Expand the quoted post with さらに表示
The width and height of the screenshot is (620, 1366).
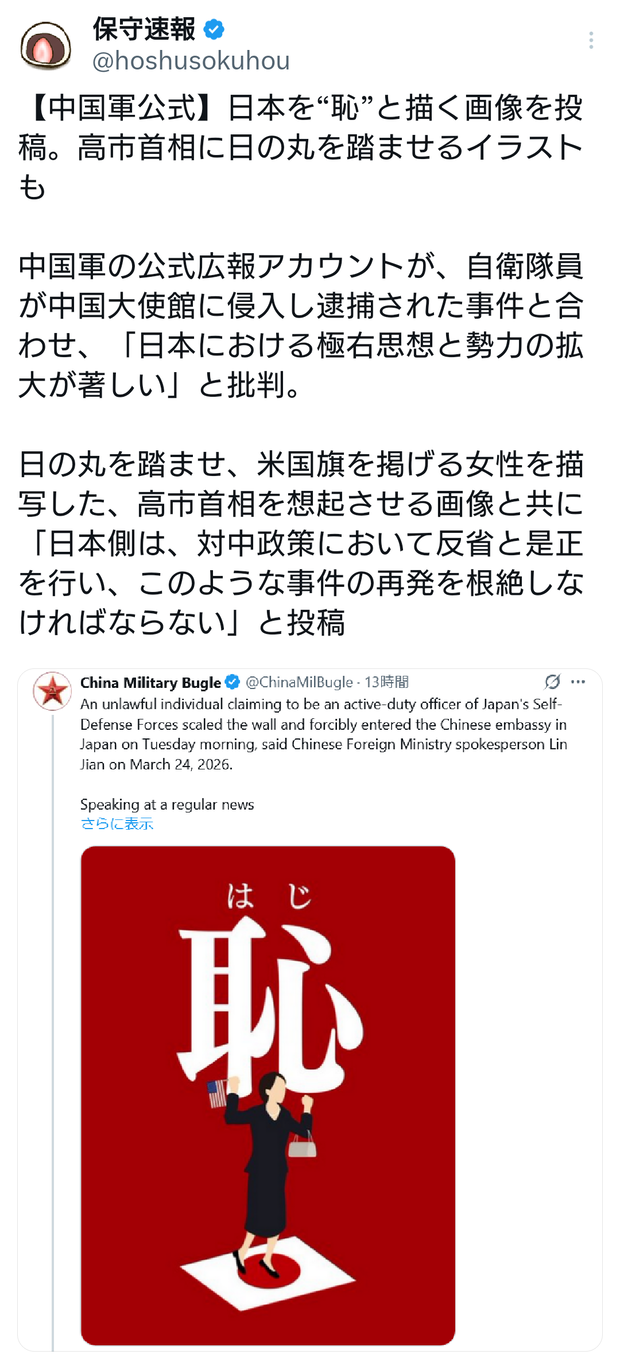(x=117, y=824)
